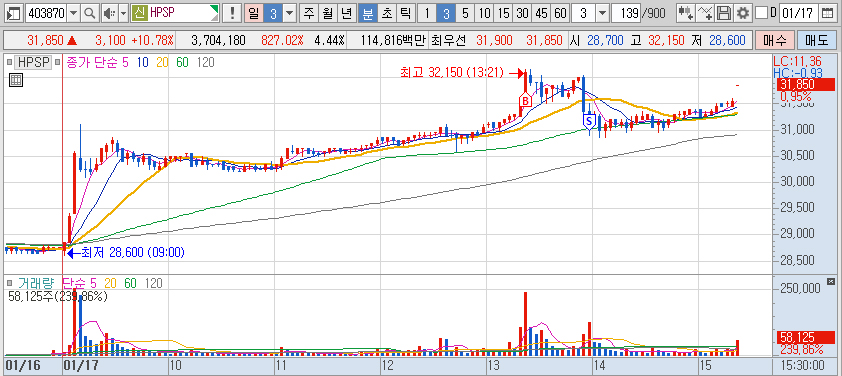Close the volume panel with its x button
The width and height of the screenshot is (842, 376).
point(831,281)
